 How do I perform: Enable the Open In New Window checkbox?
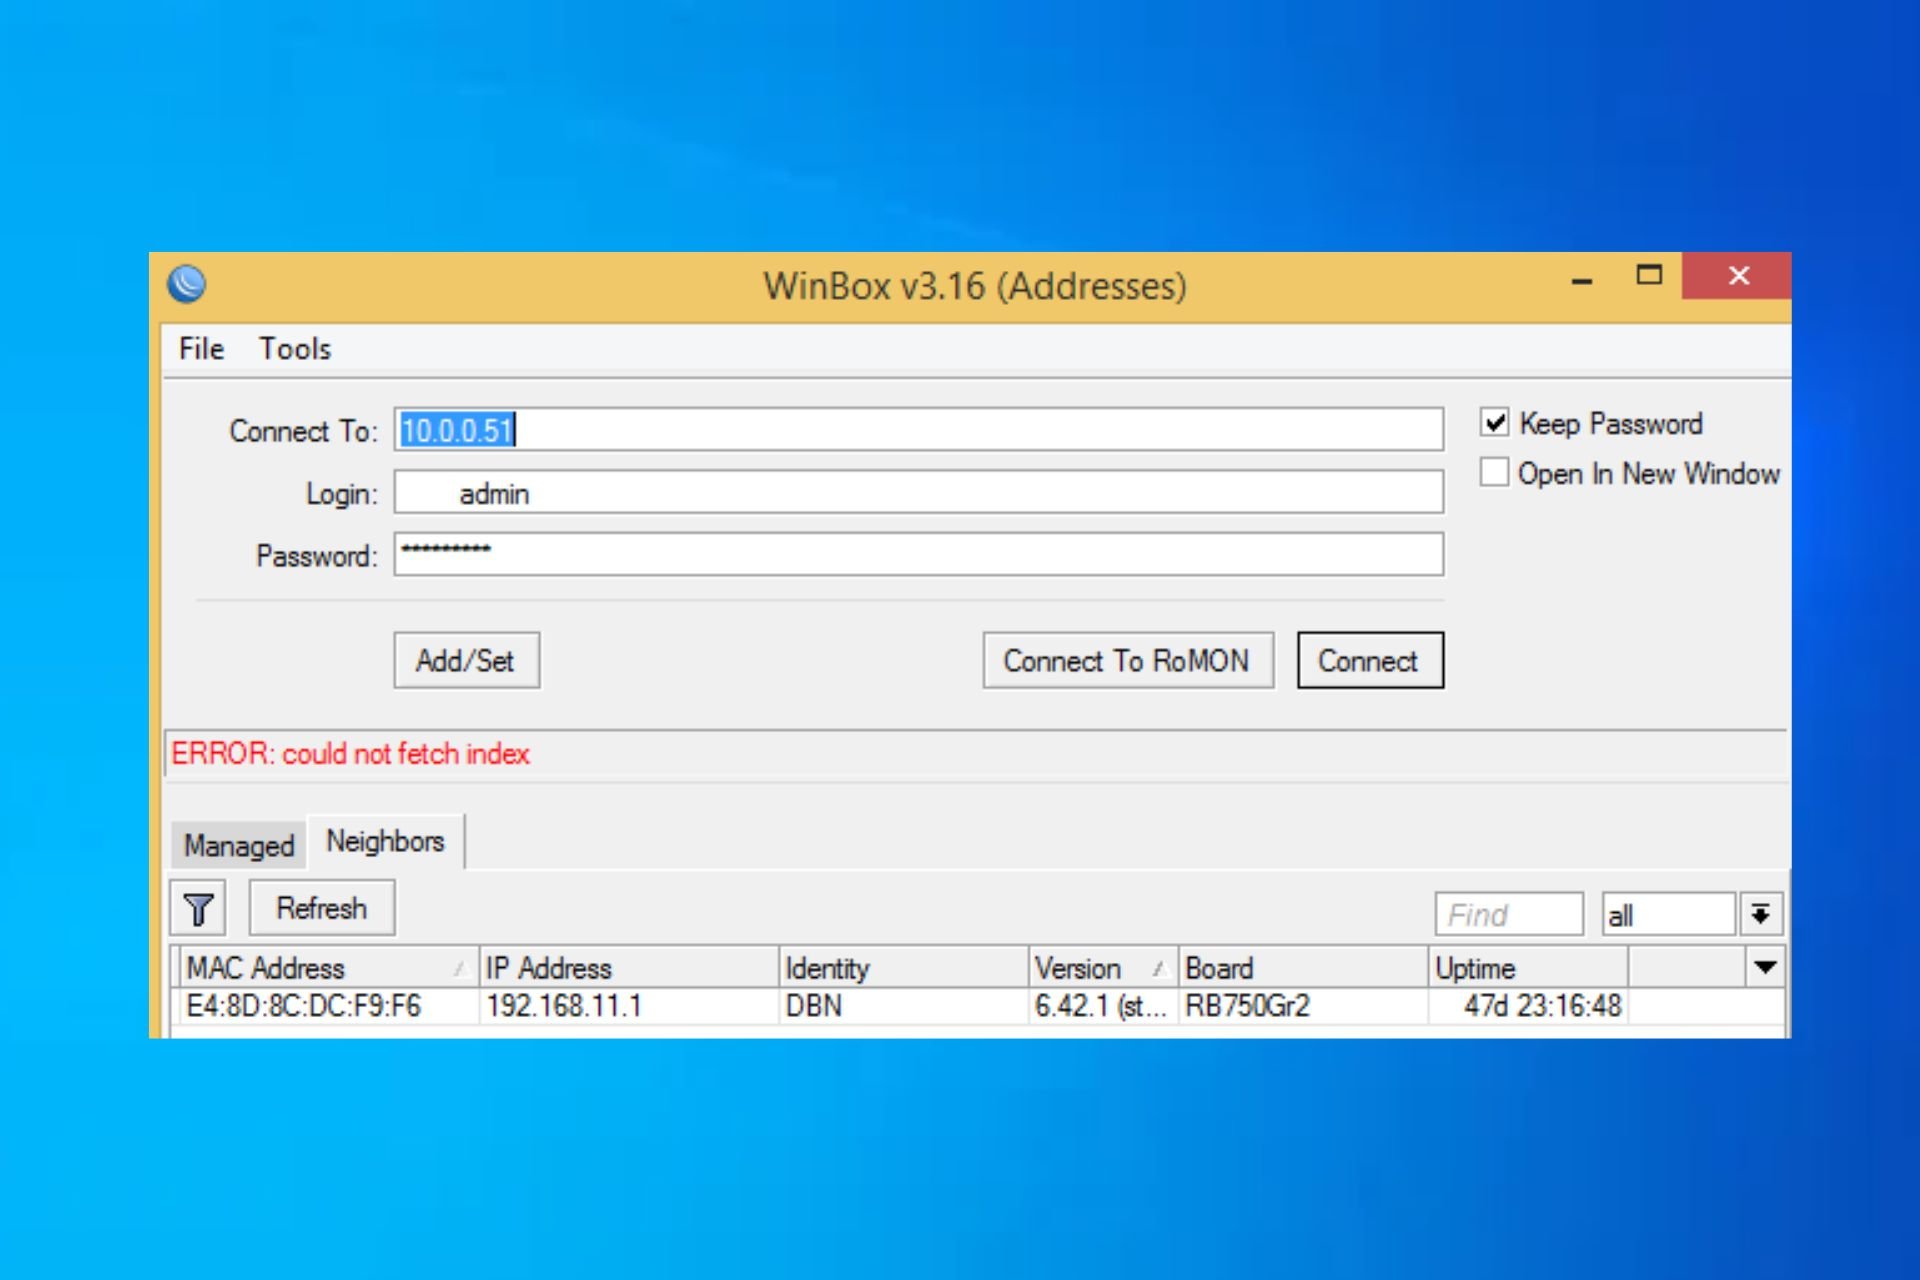[x=1494, y=472]
